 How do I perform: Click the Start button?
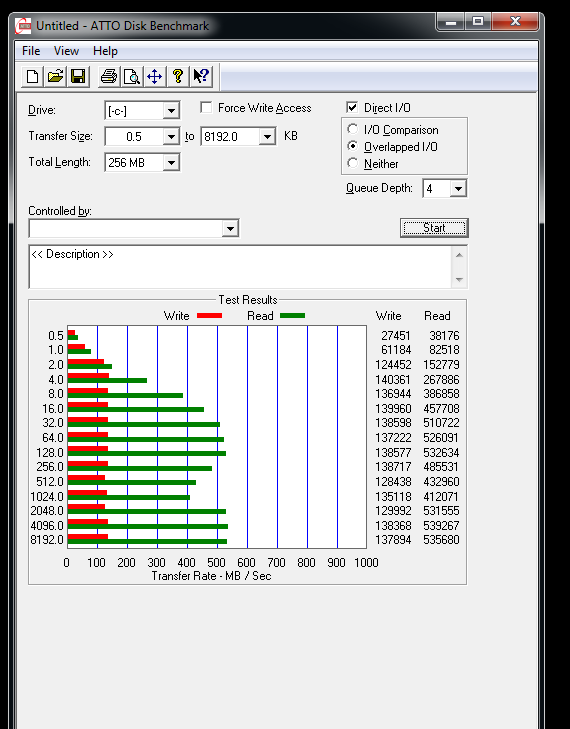(434, 228)
